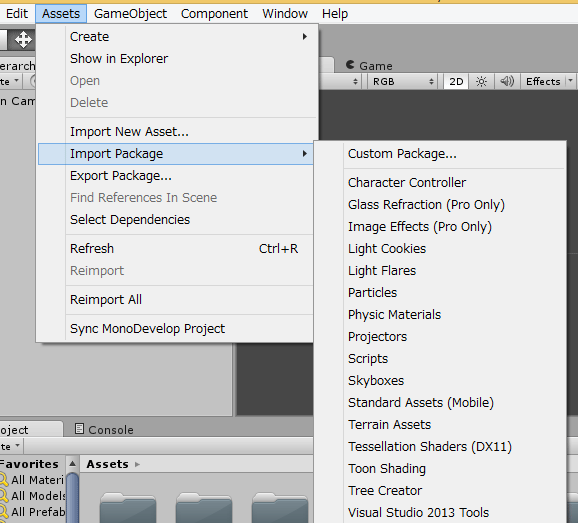The height and width of the screenshot is (523, 578).
Task: Open the Component menu
Action: coord(214,14)
